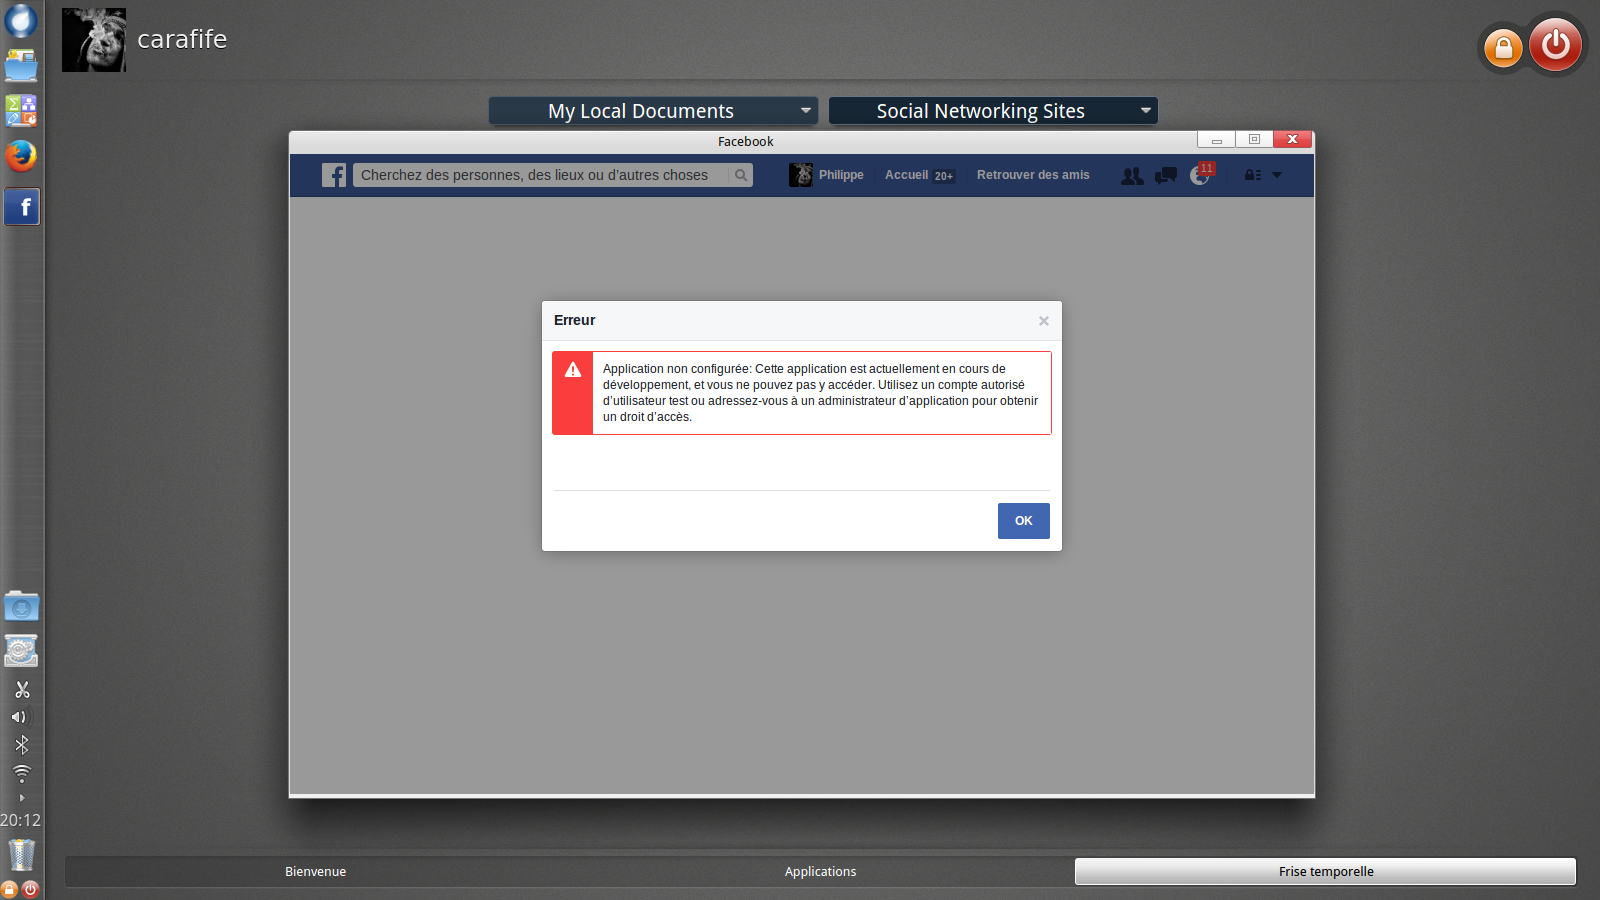This screenshot has height=900, width=1600.
Task: Close the Erreur dialog with the X
Action: (1044, 321)
